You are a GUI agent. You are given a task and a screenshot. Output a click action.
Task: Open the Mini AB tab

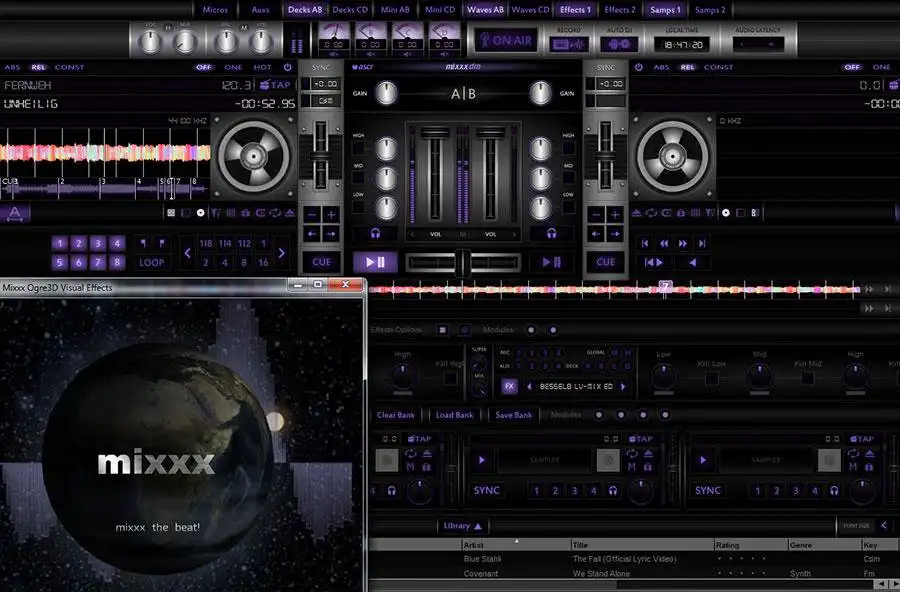click(x=395, y=10)
